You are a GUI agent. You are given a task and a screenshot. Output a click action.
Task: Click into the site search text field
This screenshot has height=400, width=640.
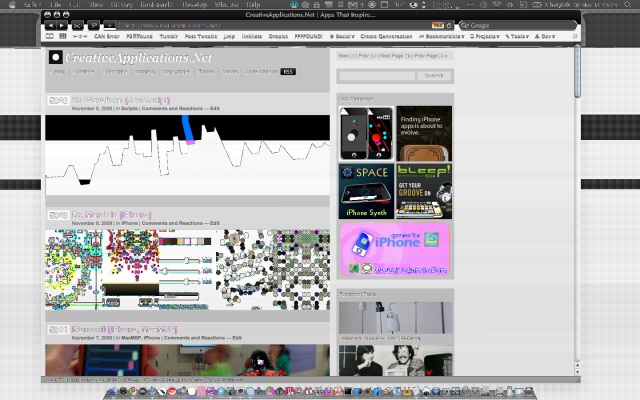point(377,76)
